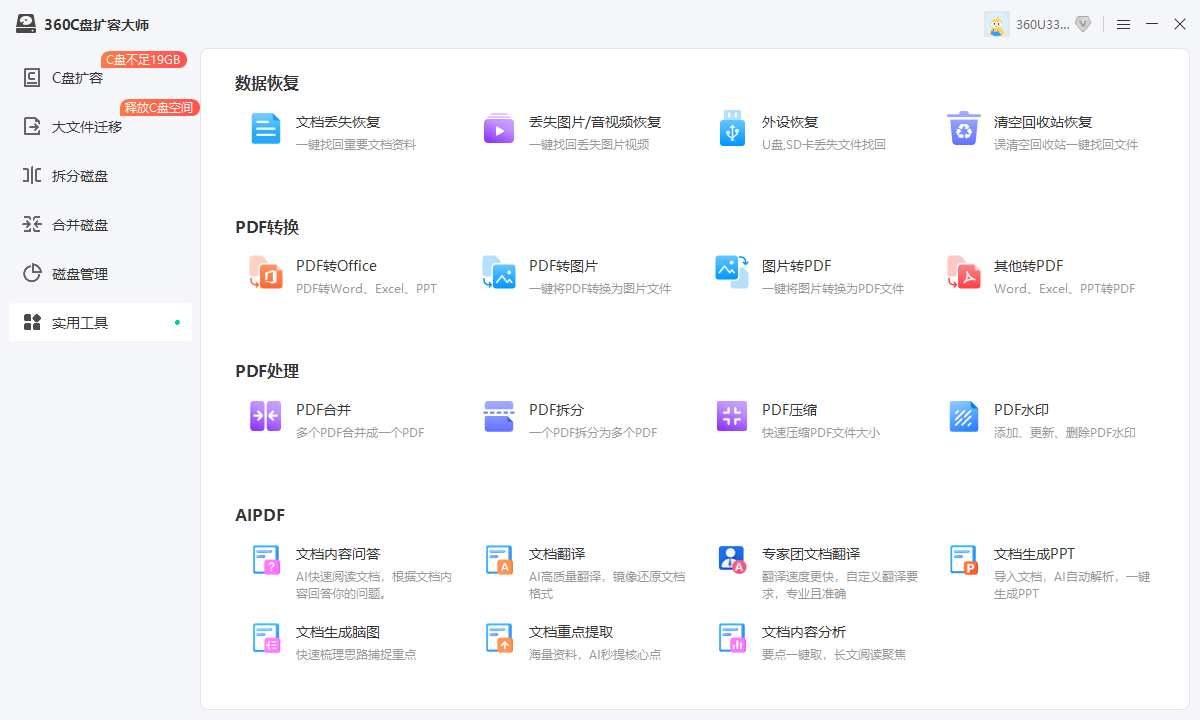
Task: Click the text Word、Excel、PPT转PDF
Action: [x=1064, y=289]
